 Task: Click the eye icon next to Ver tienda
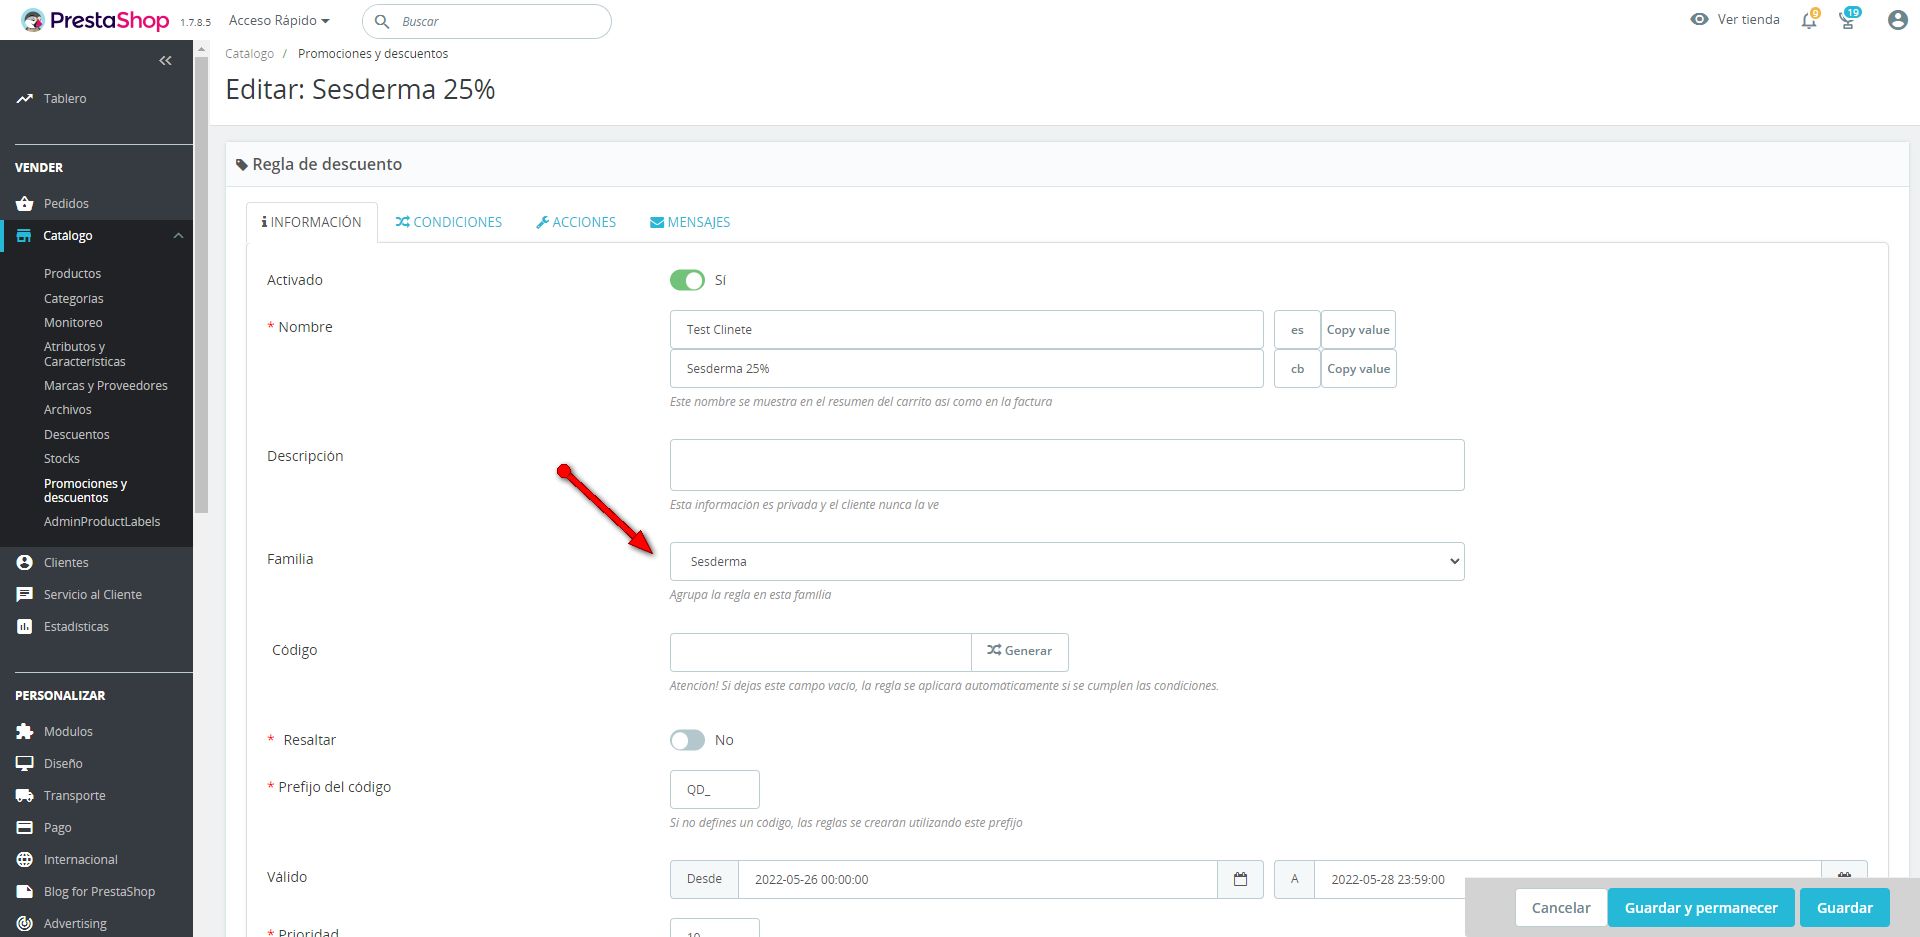point(1699,19)
